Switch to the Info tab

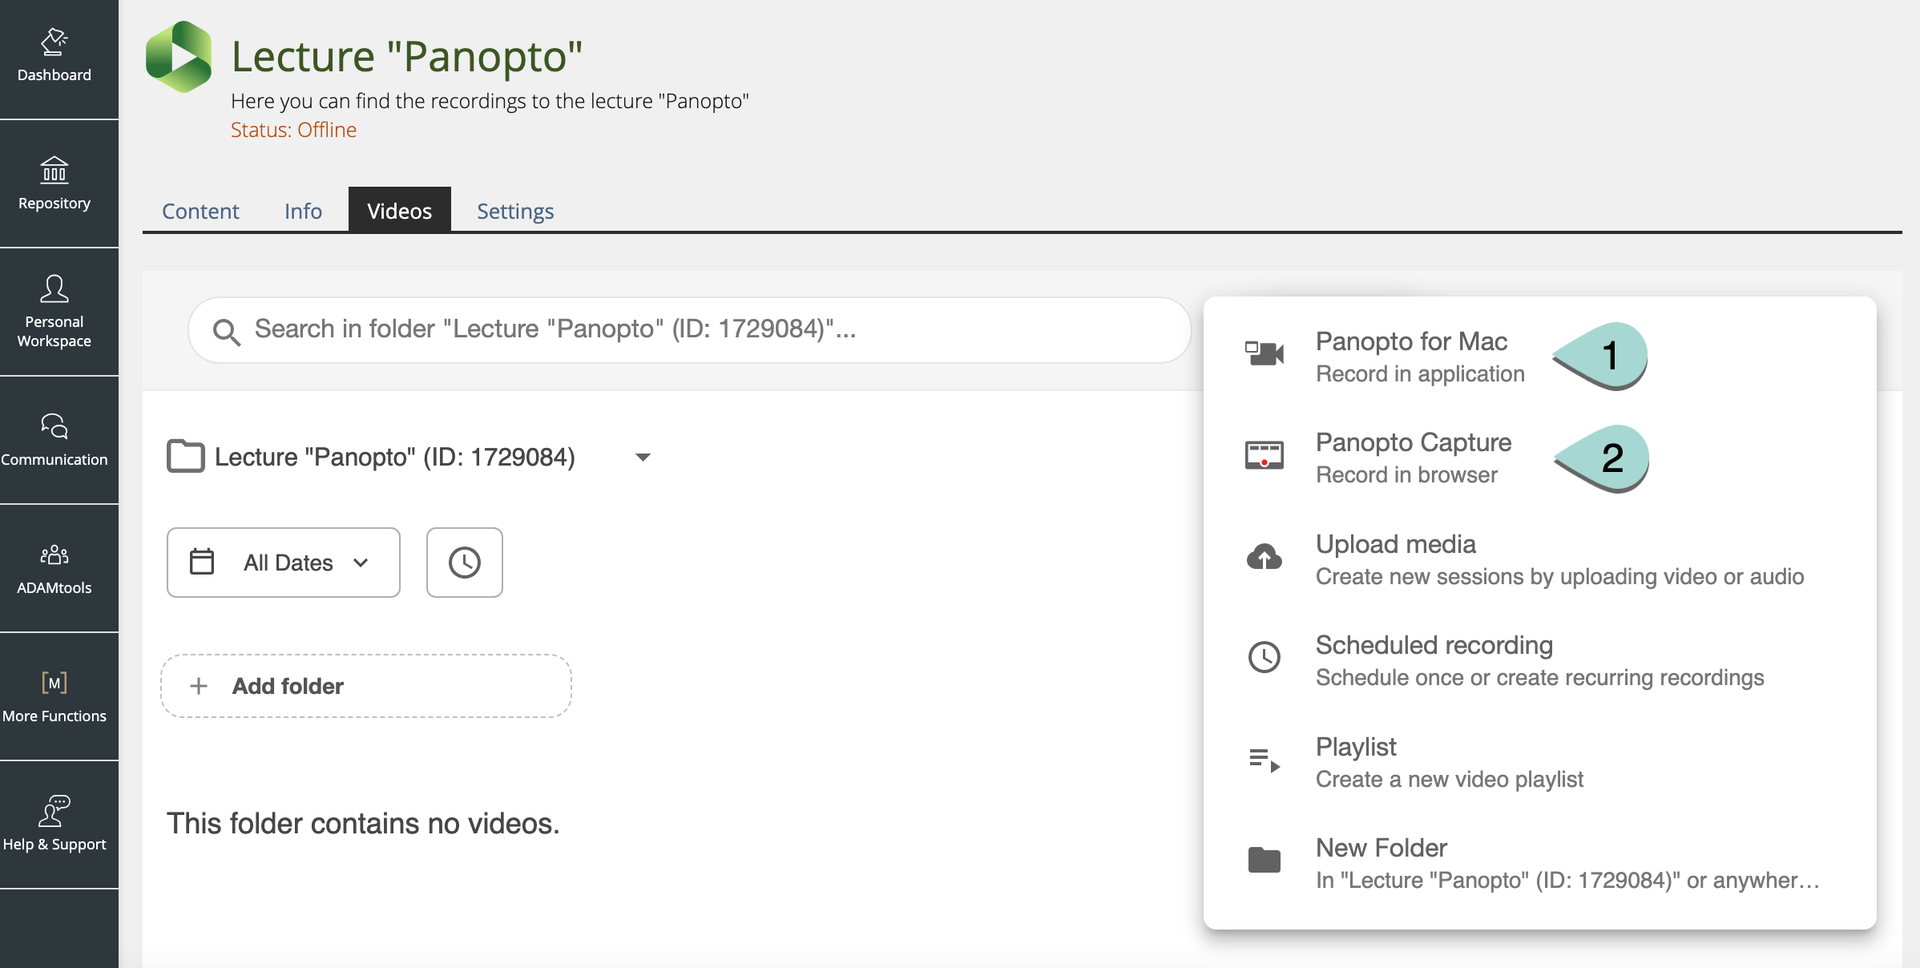tap(303, 211)
